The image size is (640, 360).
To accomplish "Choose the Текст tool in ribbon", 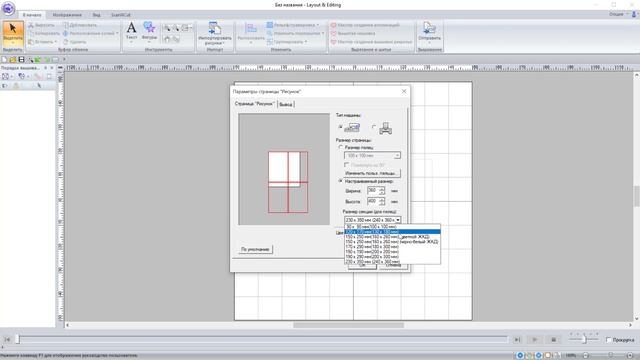I will point(131,32).
